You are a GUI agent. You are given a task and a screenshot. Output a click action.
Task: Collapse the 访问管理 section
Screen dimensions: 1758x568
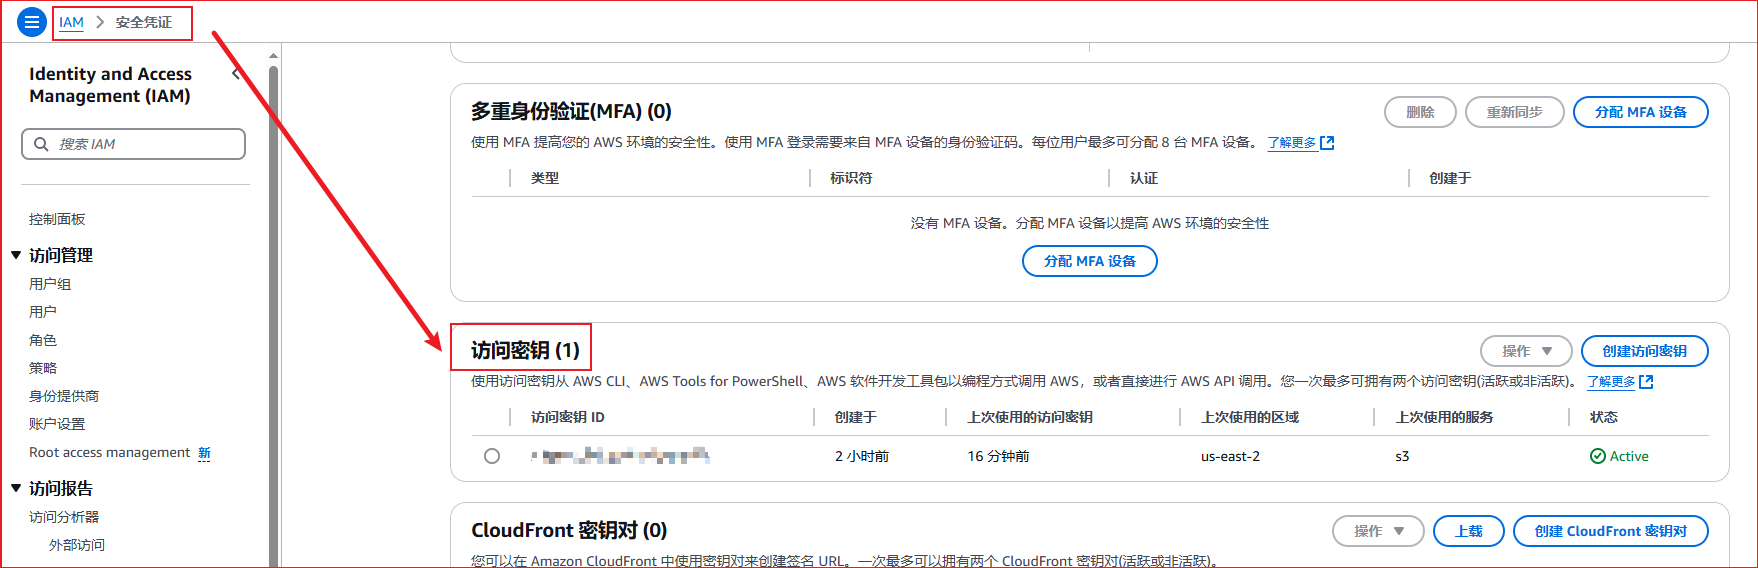pyautogui.click(x=16, y=255)
